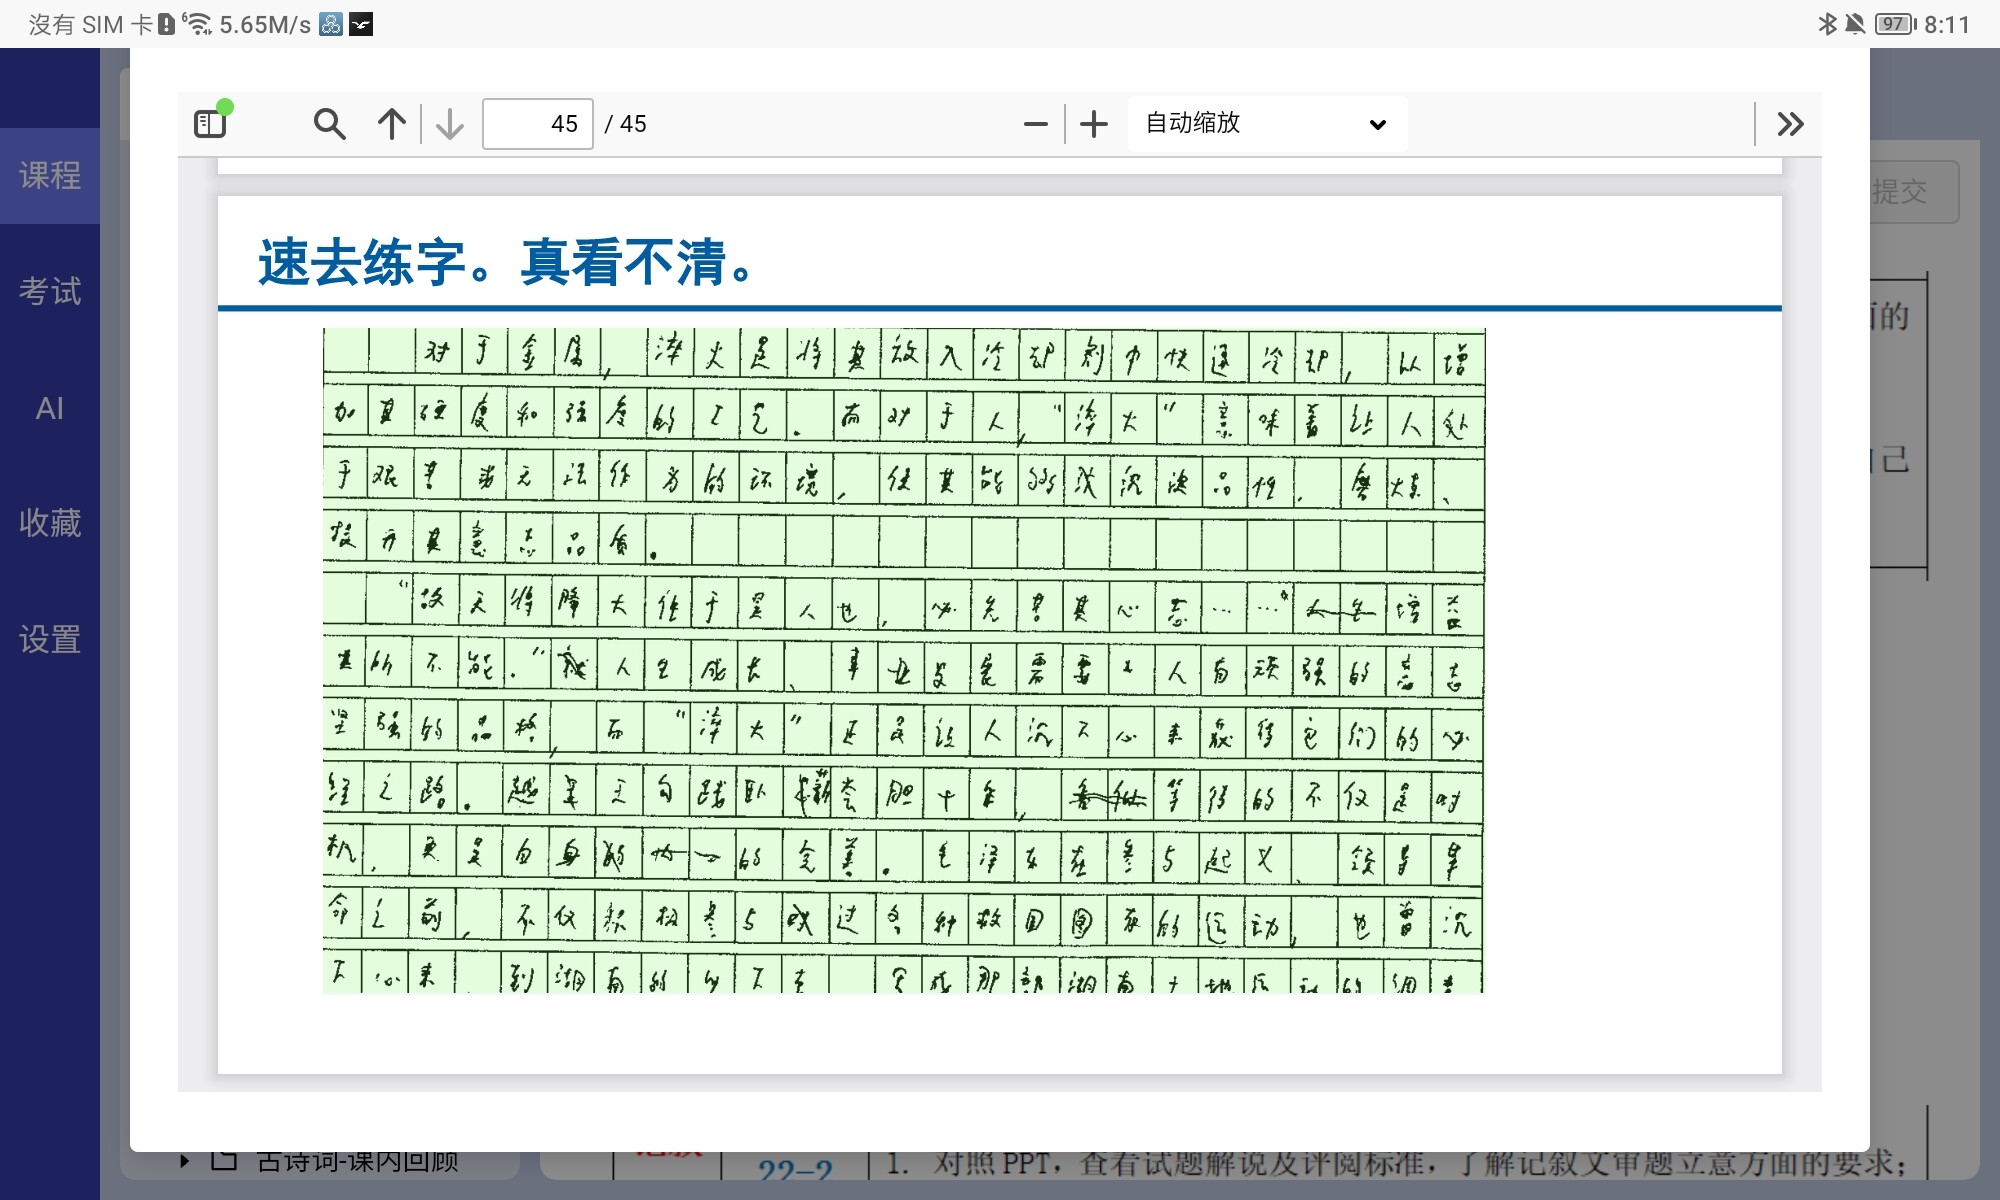Open 设置 settings in sidebar

50,639
